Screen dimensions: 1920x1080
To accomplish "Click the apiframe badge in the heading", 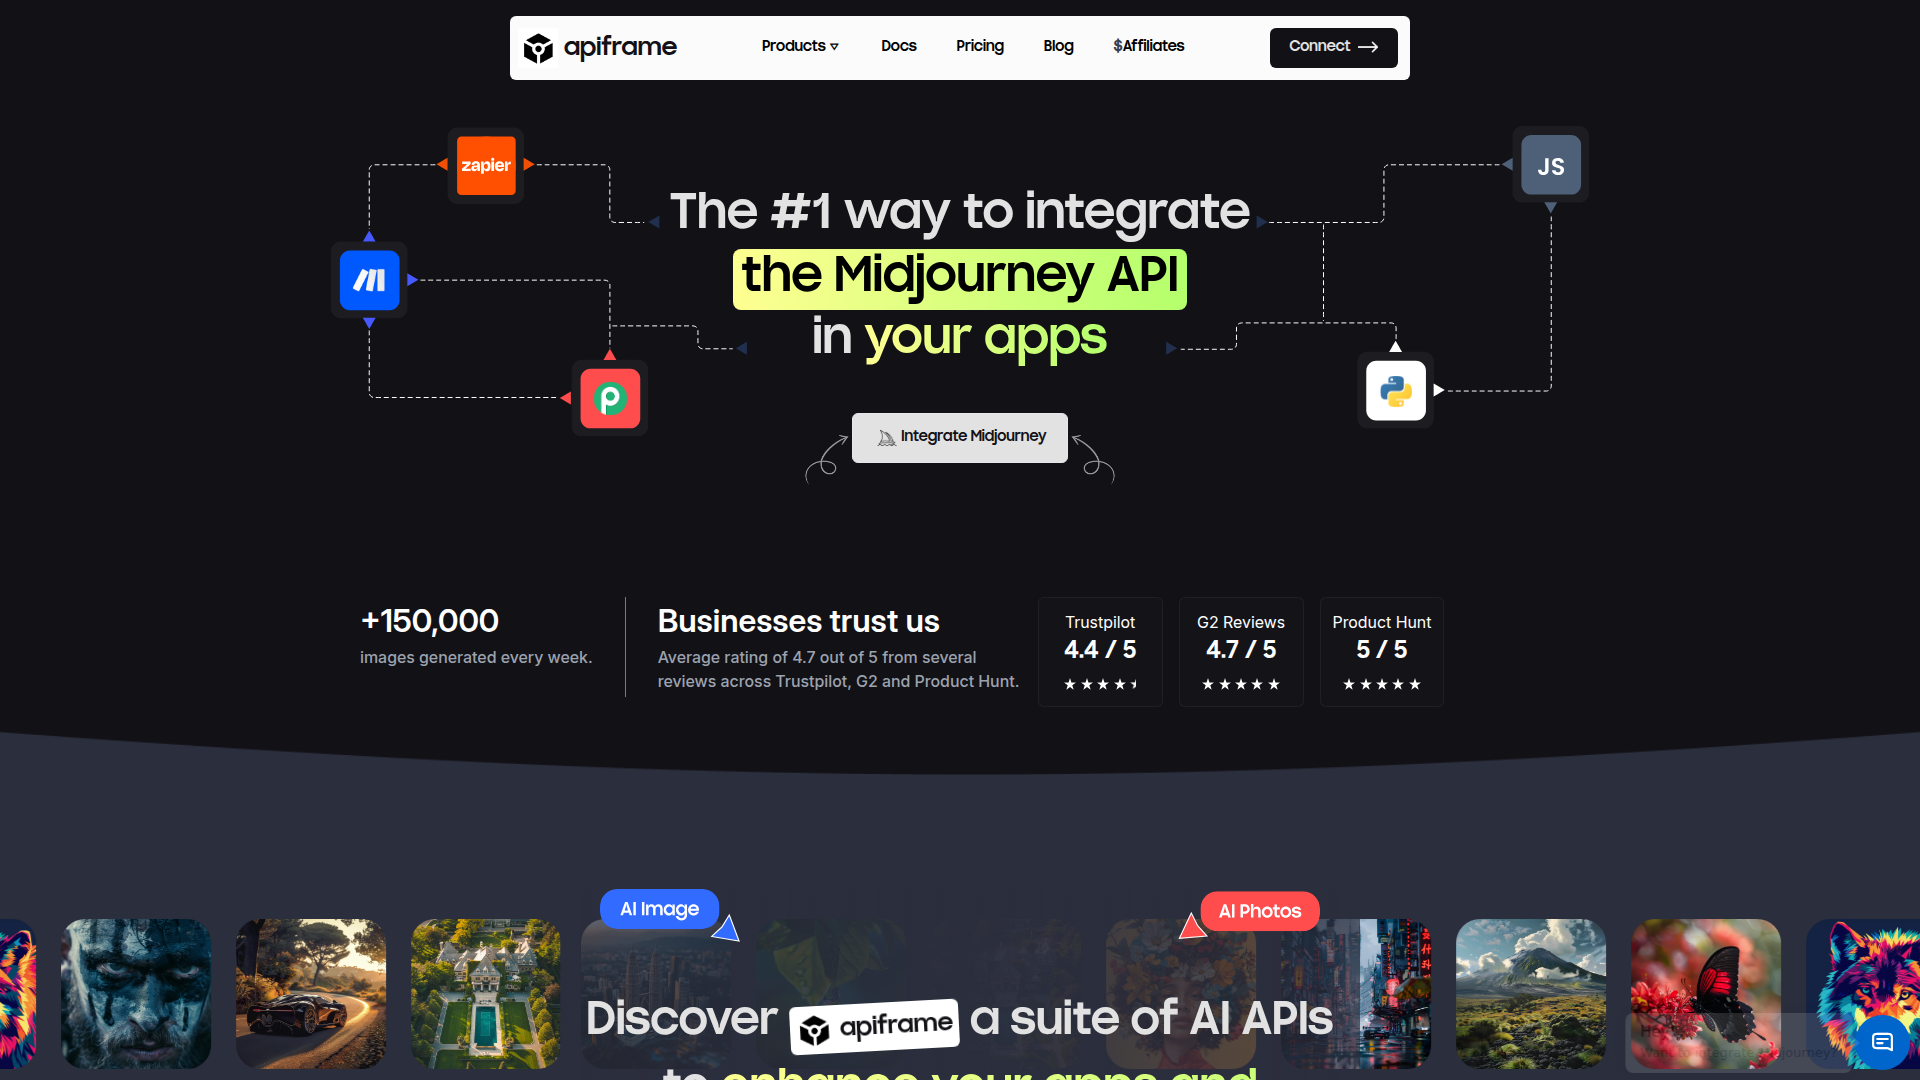I will (x=874, y=1023).
